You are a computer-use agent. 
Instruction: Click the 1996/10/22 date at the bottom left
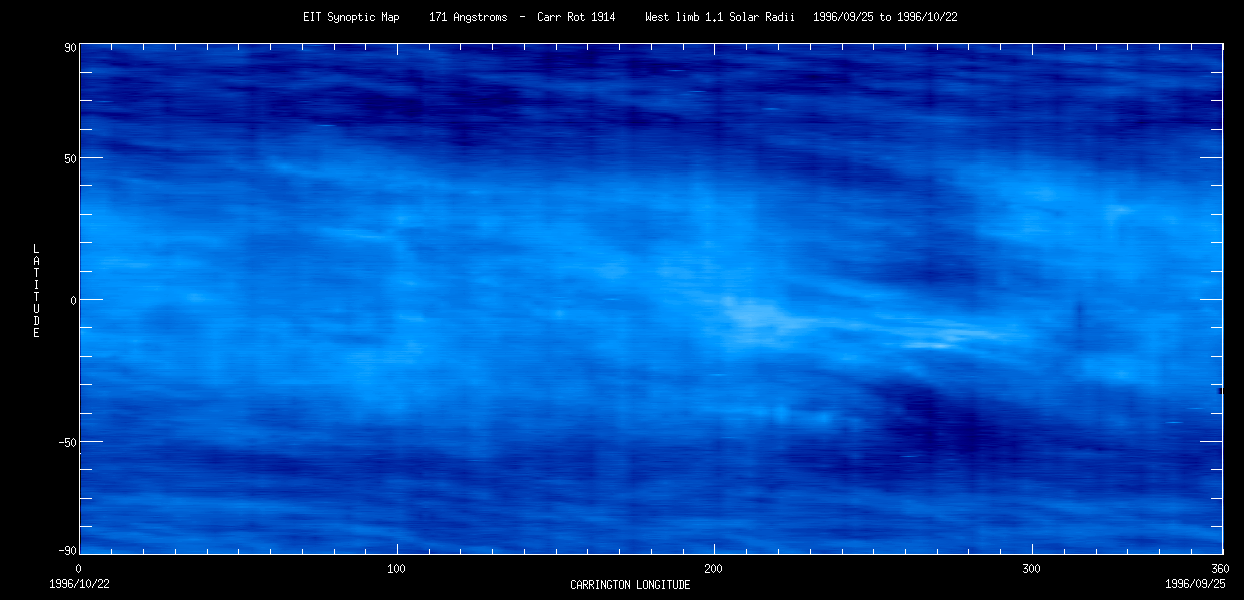(x=79, y=583)
